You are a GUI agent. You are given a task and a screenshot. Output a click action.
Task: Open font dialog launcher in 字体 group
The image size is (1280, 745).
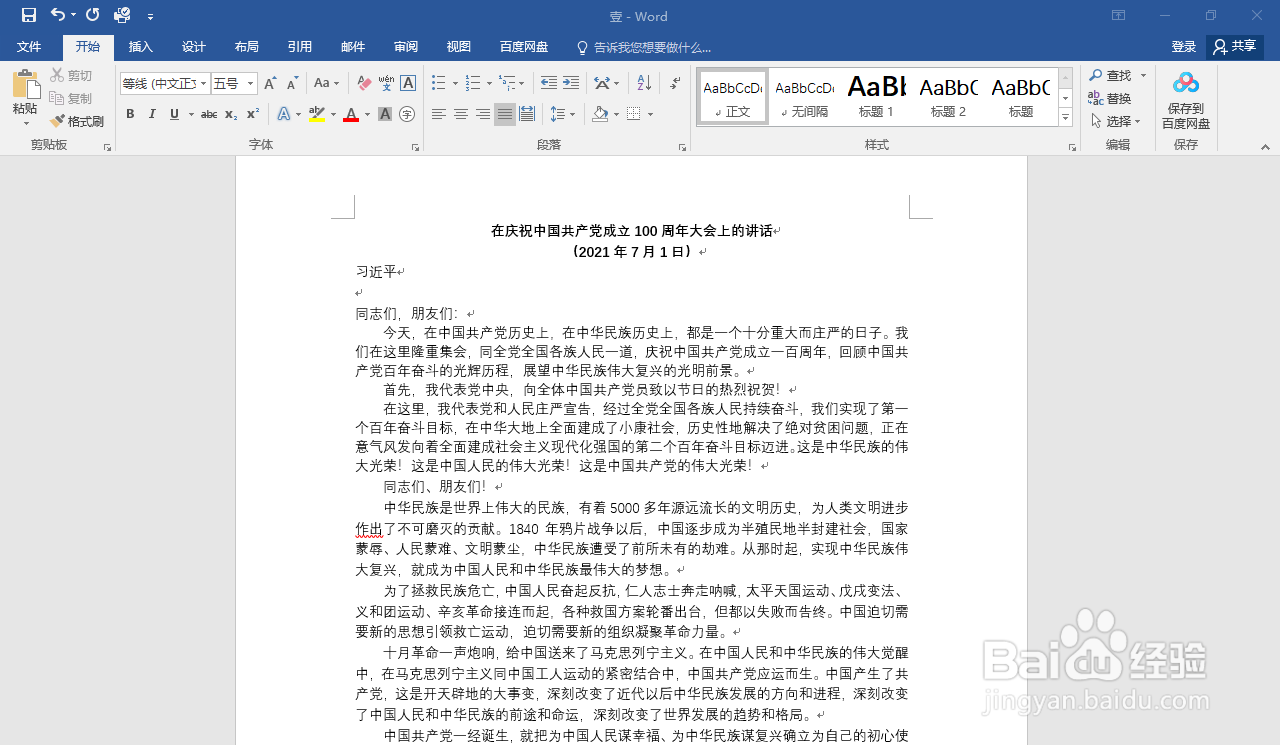point(415,147)
